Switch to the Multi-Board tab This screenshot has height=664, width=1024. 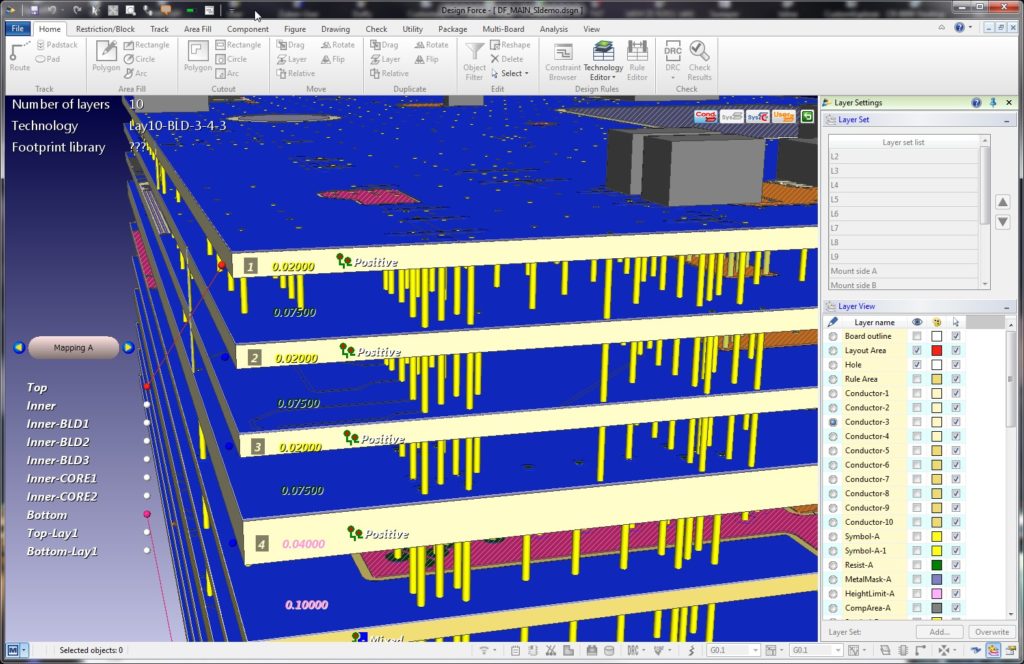(x=502, y=29)
